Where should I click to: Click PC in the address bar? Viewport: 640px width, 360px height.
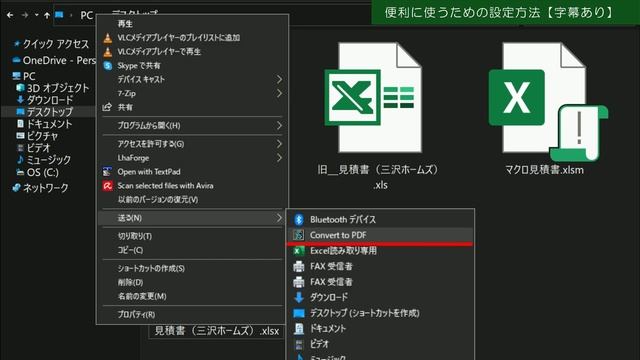point(87,16)
